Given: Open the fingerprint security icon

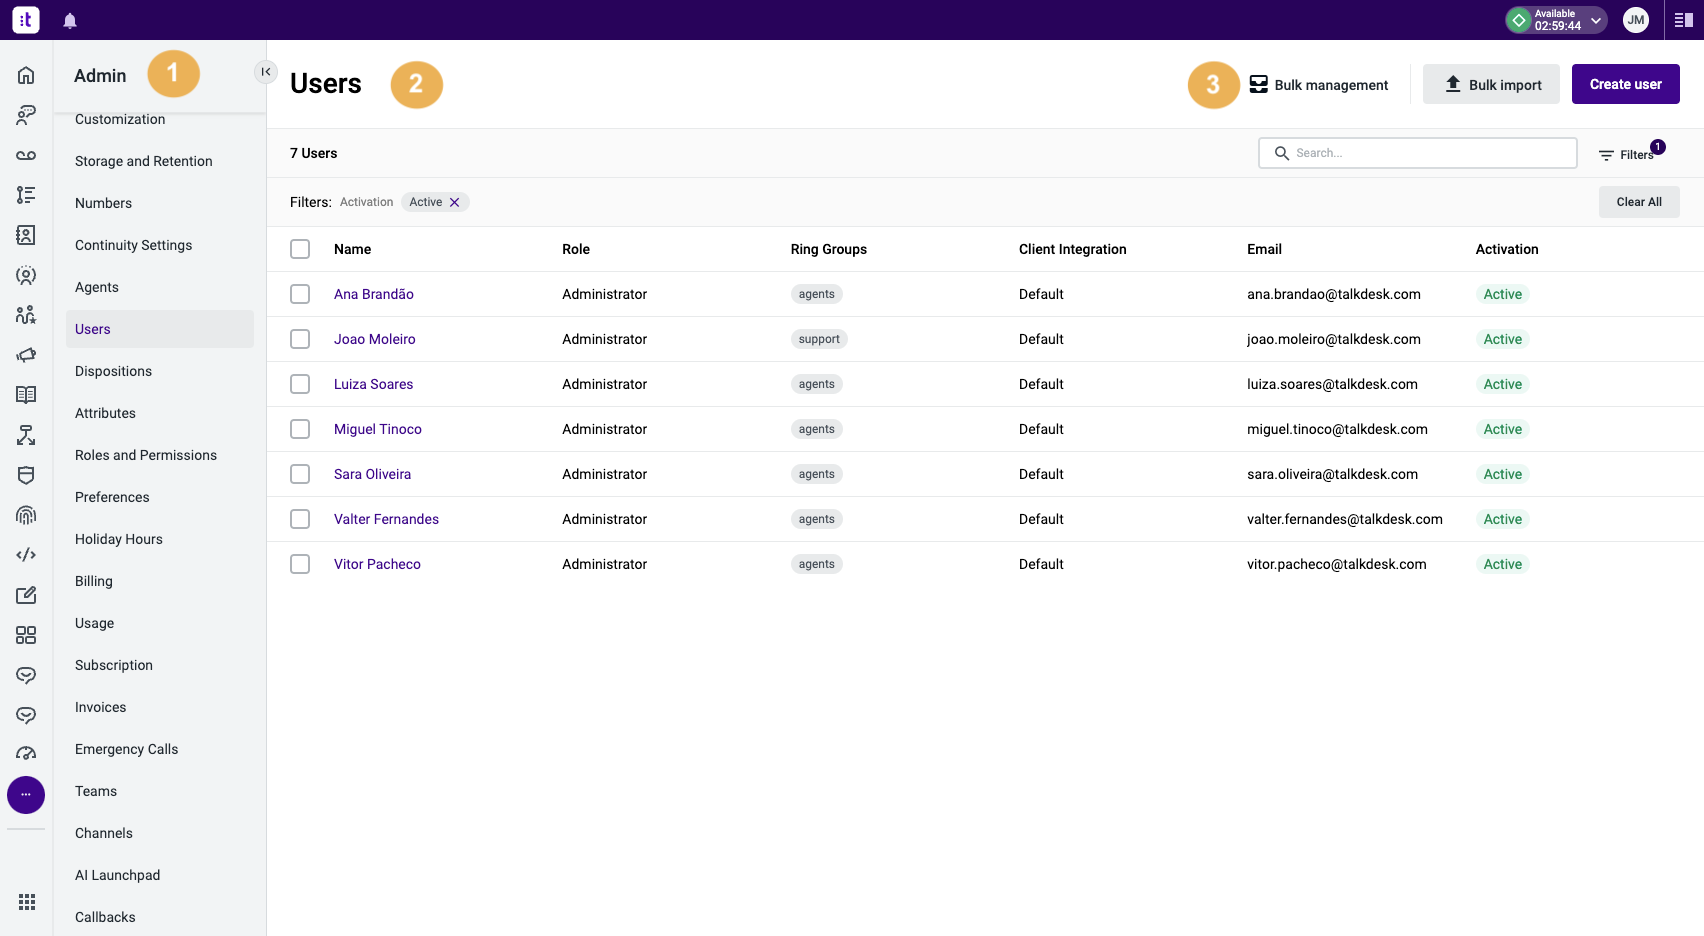Looking at the screenshot, I should pyautogui.click(x=26, y=514).
